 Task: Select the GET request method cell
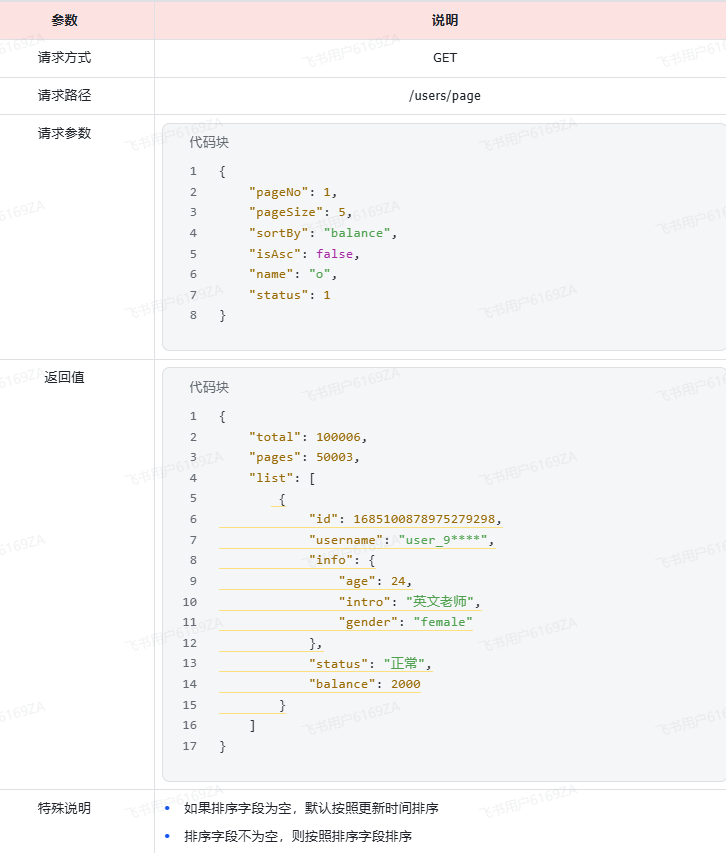(444, 58)
